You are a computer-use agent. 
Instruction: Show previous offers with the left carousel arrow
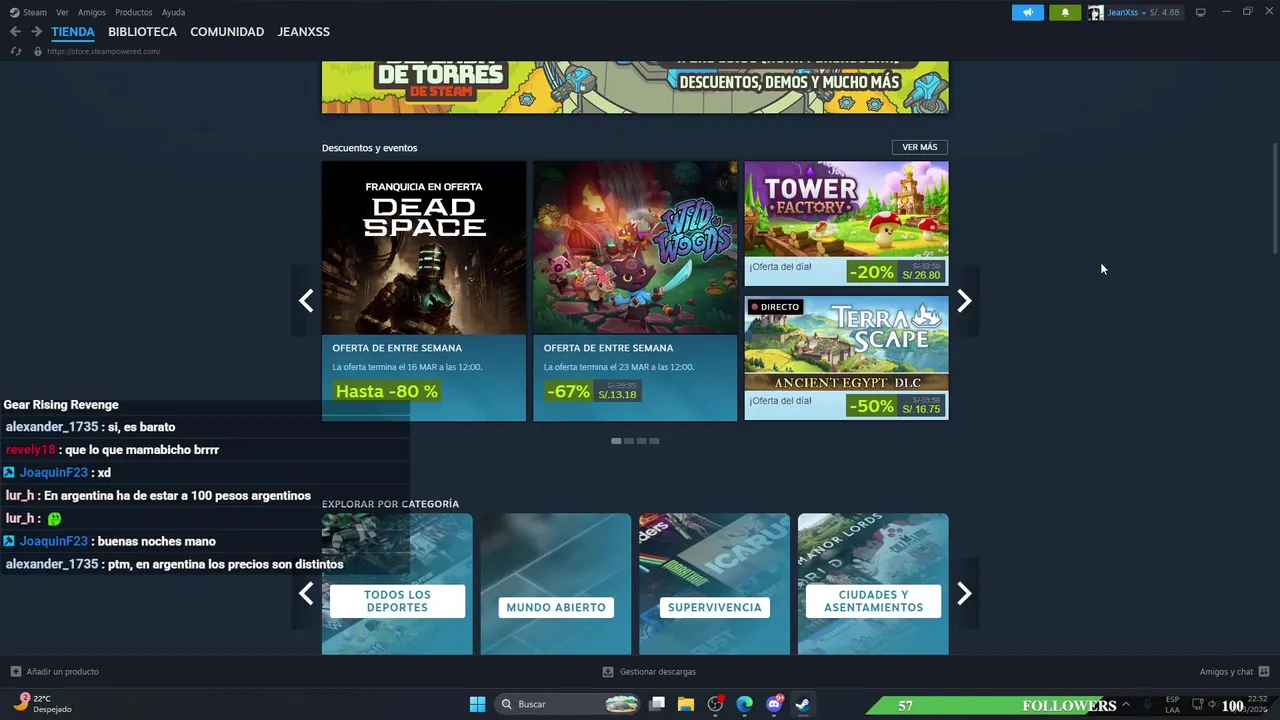(x=306, y=300)
